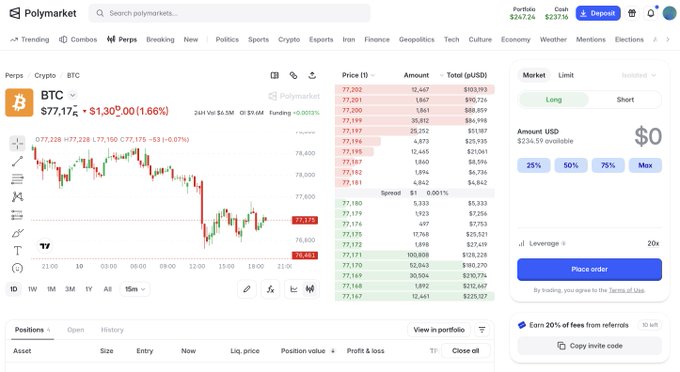Image resolution: width=680 pixels, height=372 pixels.
Task: Switch to Limit order type
Action: coord(566,75)
